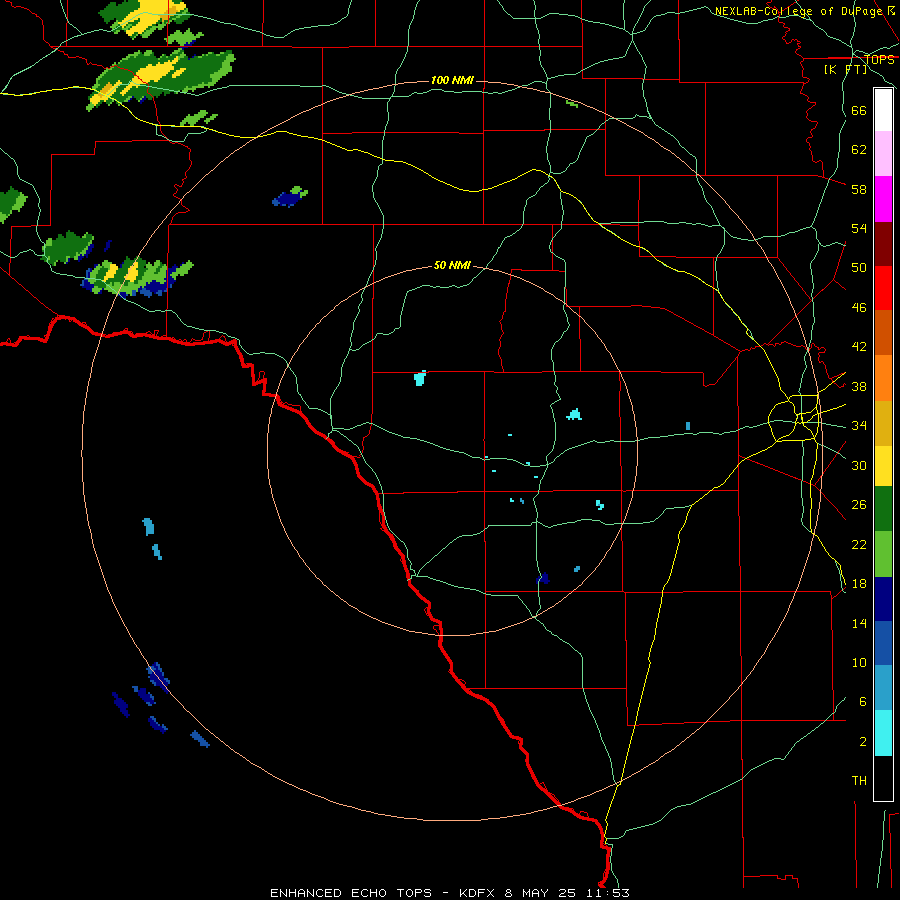Click the legend value 46
Image resolution: width=900 pixels, height=900 pixels.
click(x=859, y=308)
